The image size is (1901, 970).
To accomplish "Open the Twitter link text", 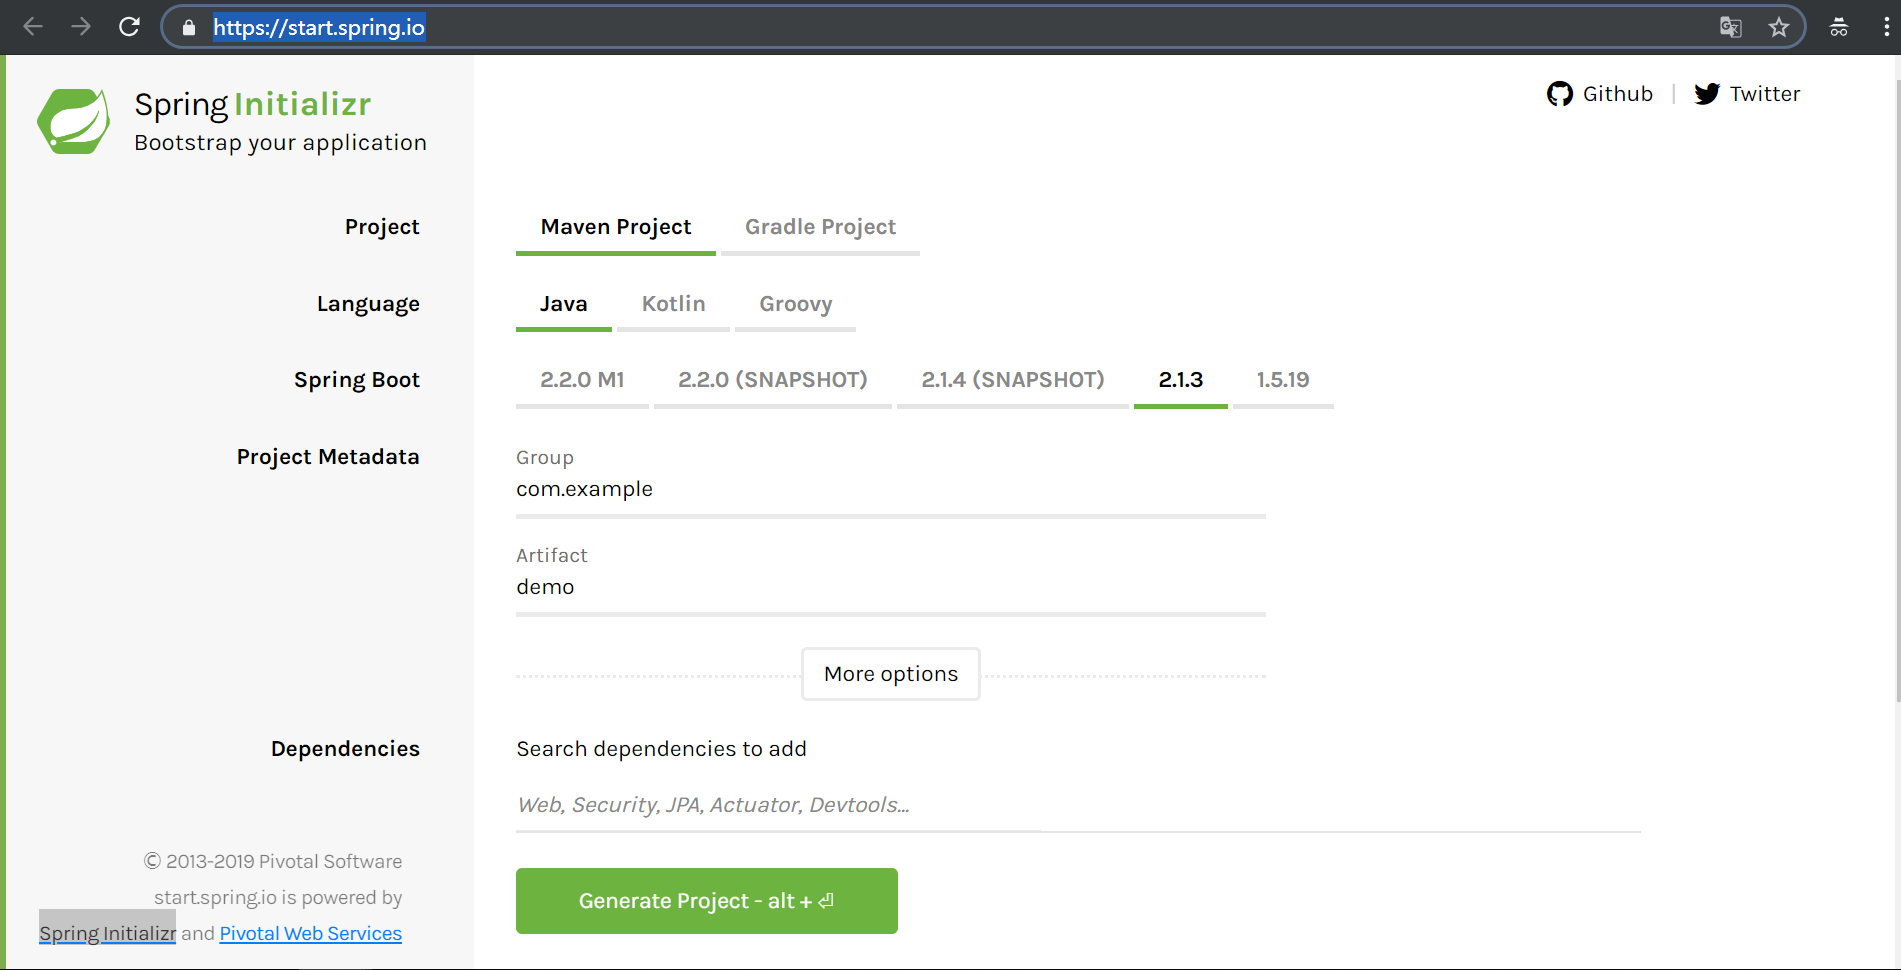I will pos(1765,94).
